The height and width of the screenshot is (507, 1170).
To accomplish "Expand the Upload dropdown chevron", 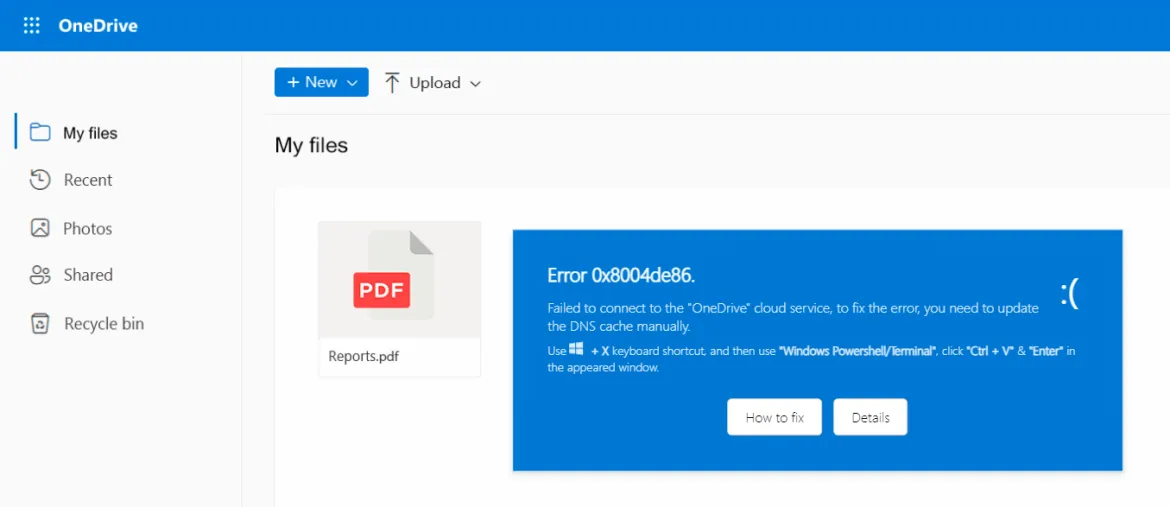I will (475, 84).
